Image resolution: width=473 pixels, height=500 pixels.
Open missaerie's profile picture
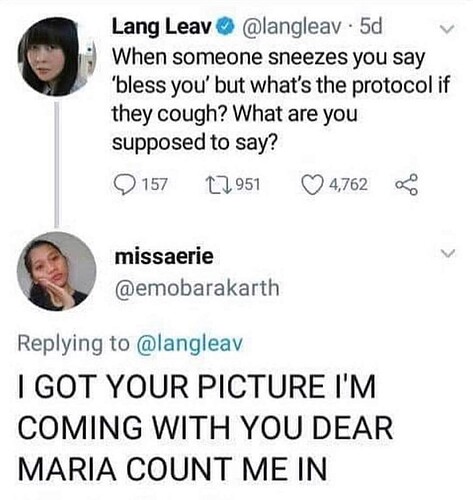(x=57, y=271)
